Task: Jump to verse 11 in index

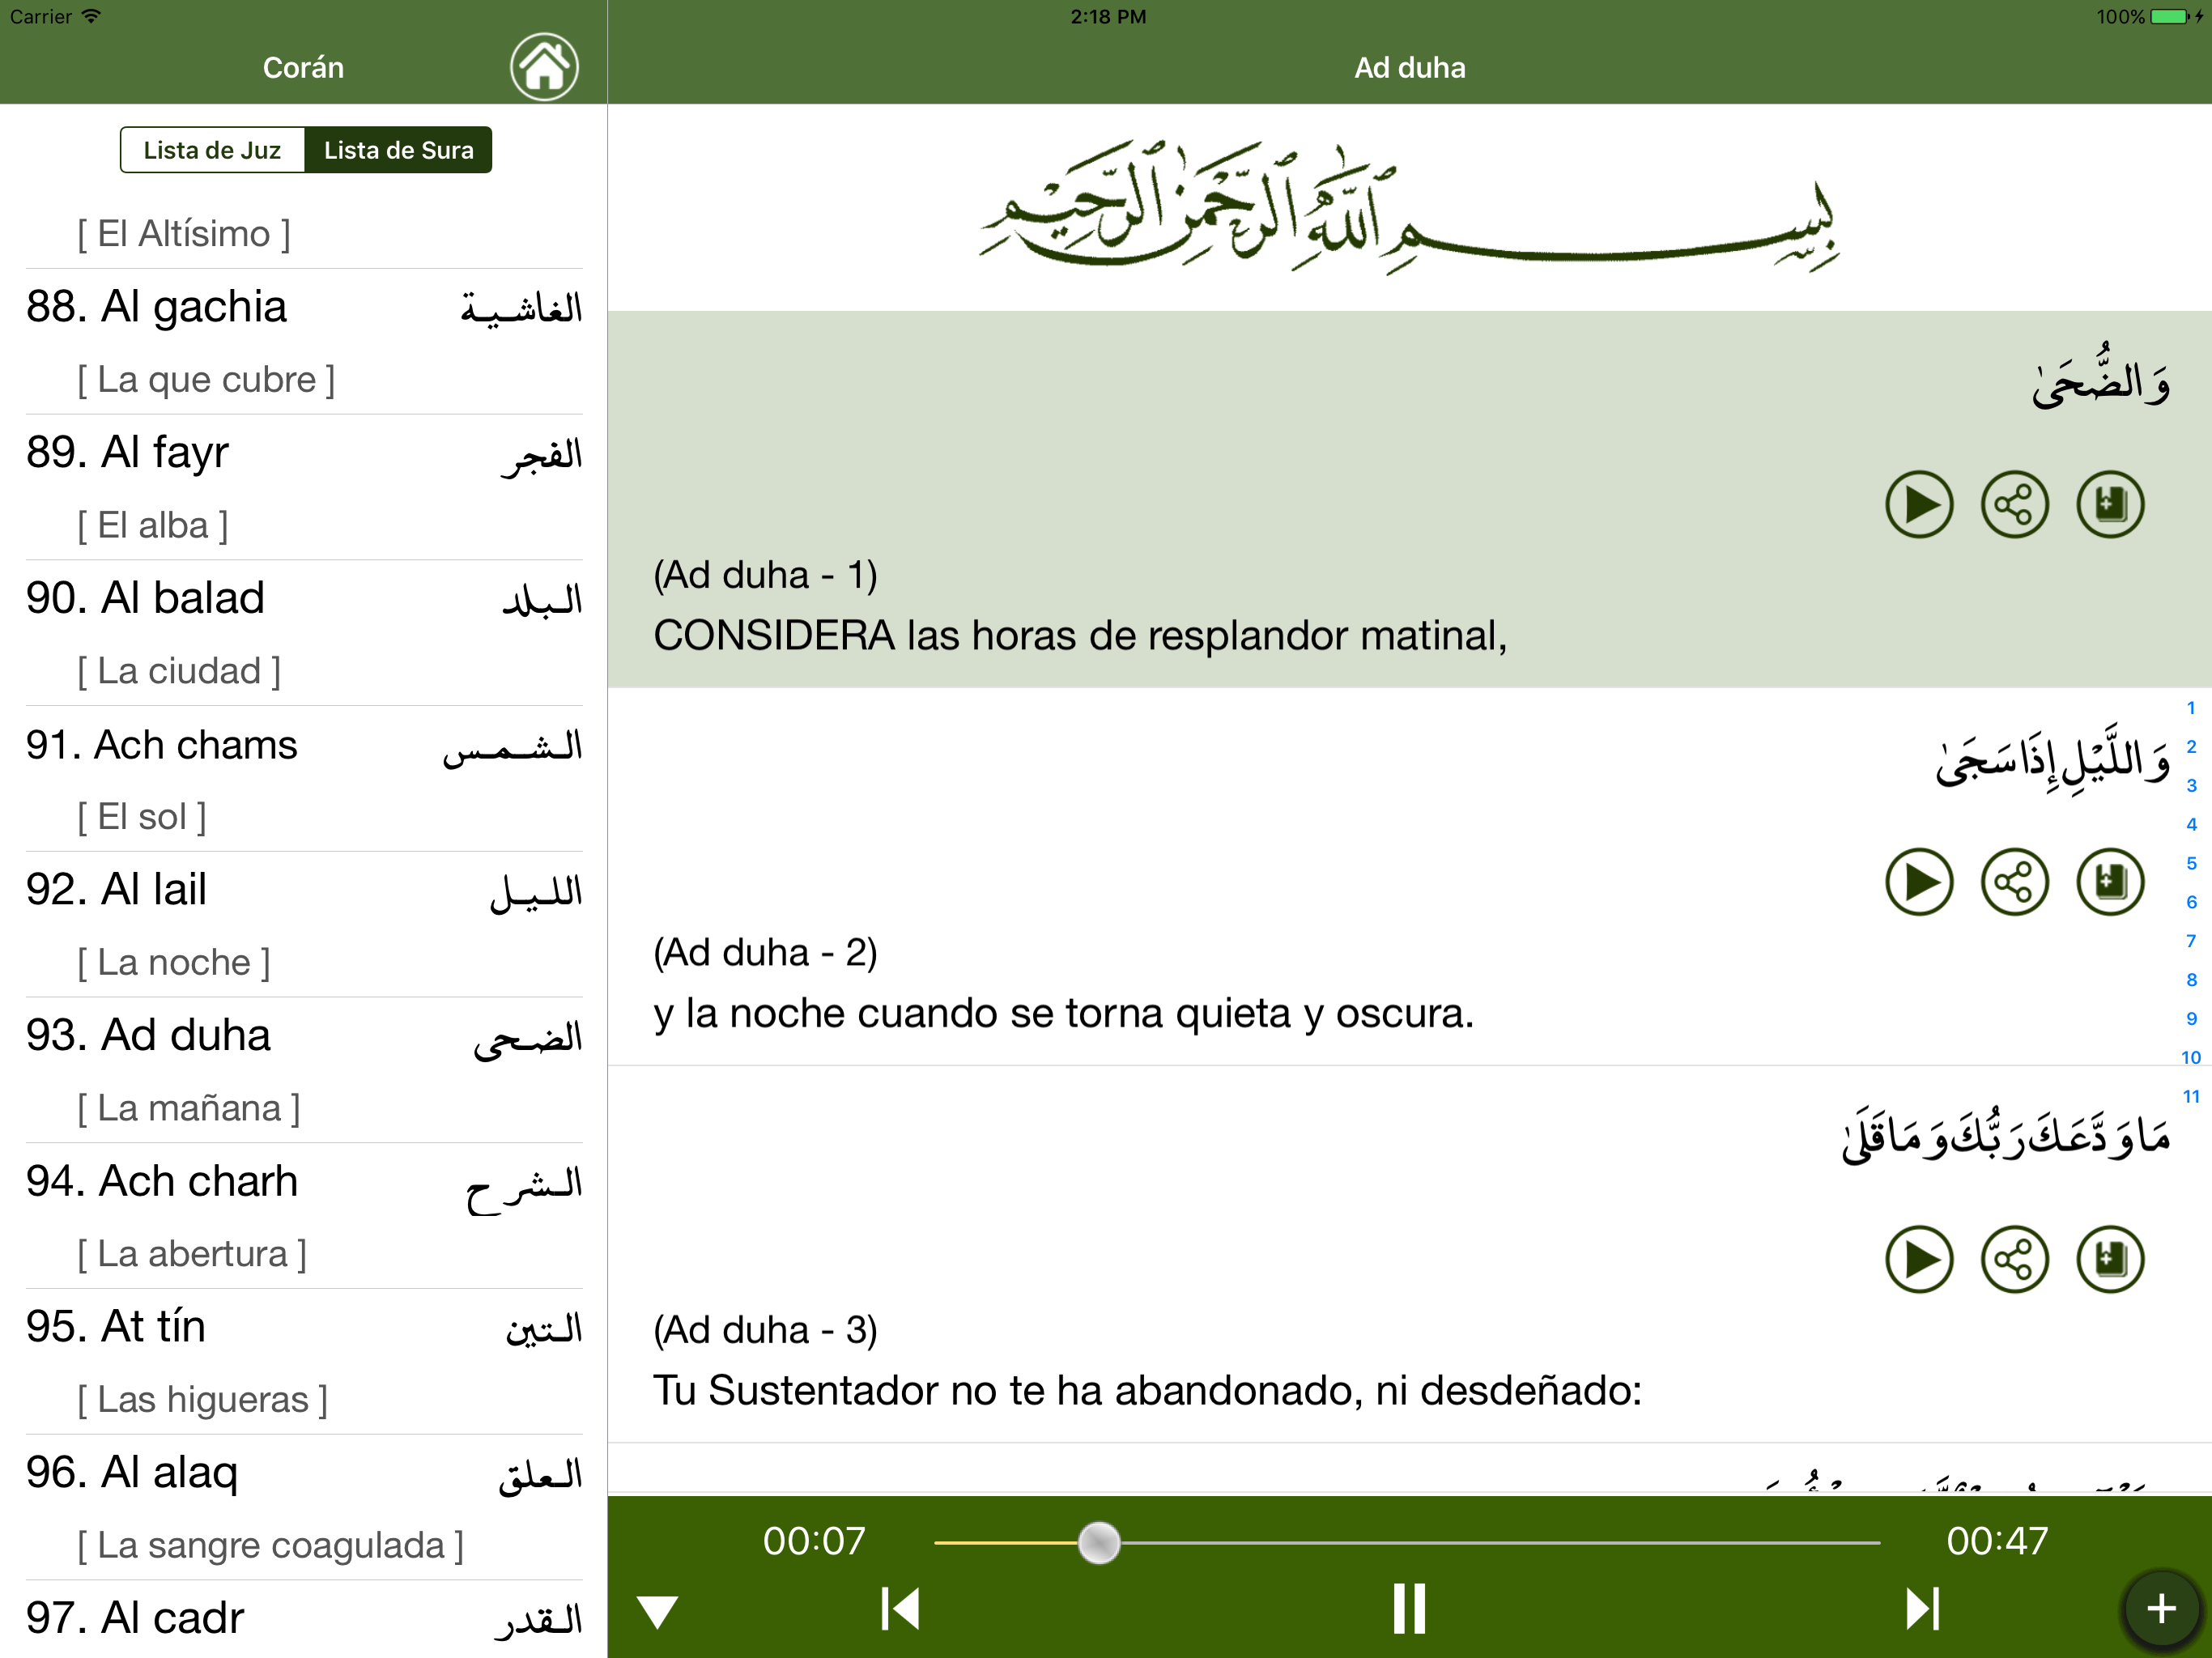Action: (2191, 1097)
